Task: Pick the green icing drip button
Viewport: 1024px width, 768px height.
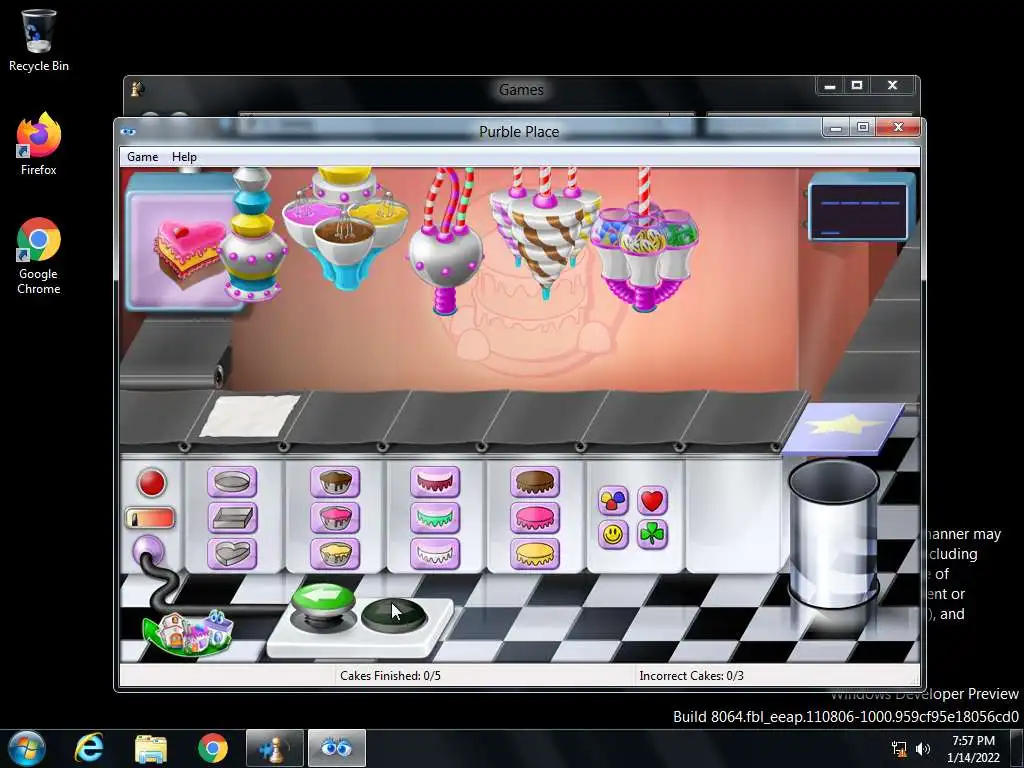Action: pos(435,518)
